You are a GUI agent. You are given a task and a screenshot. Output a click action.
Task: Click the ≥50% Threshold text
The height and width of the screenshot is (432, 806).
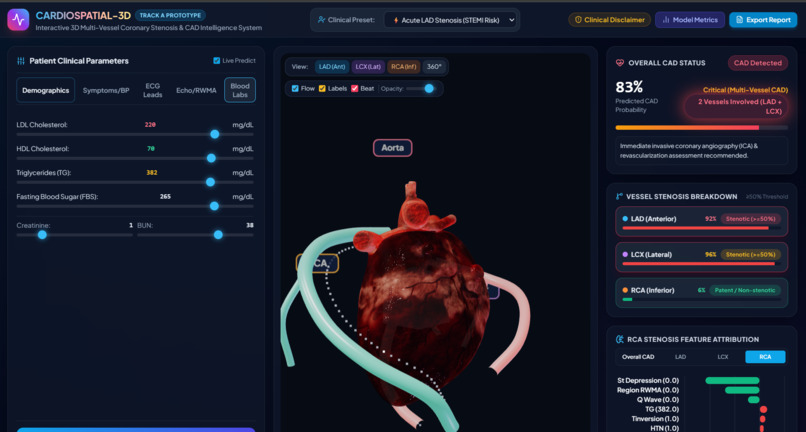tap(766, 196)
